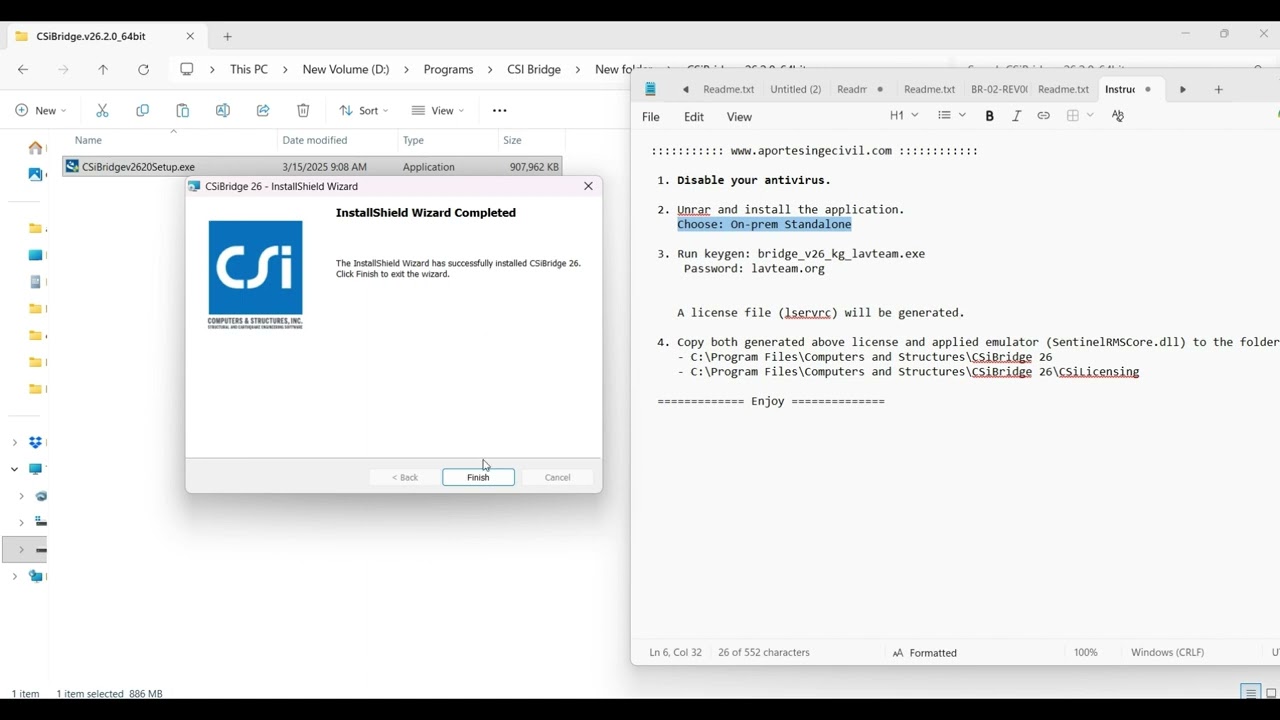Click Formatted mode in Notepad status bar
1280x720 pixels.
(x=925, y=653)
